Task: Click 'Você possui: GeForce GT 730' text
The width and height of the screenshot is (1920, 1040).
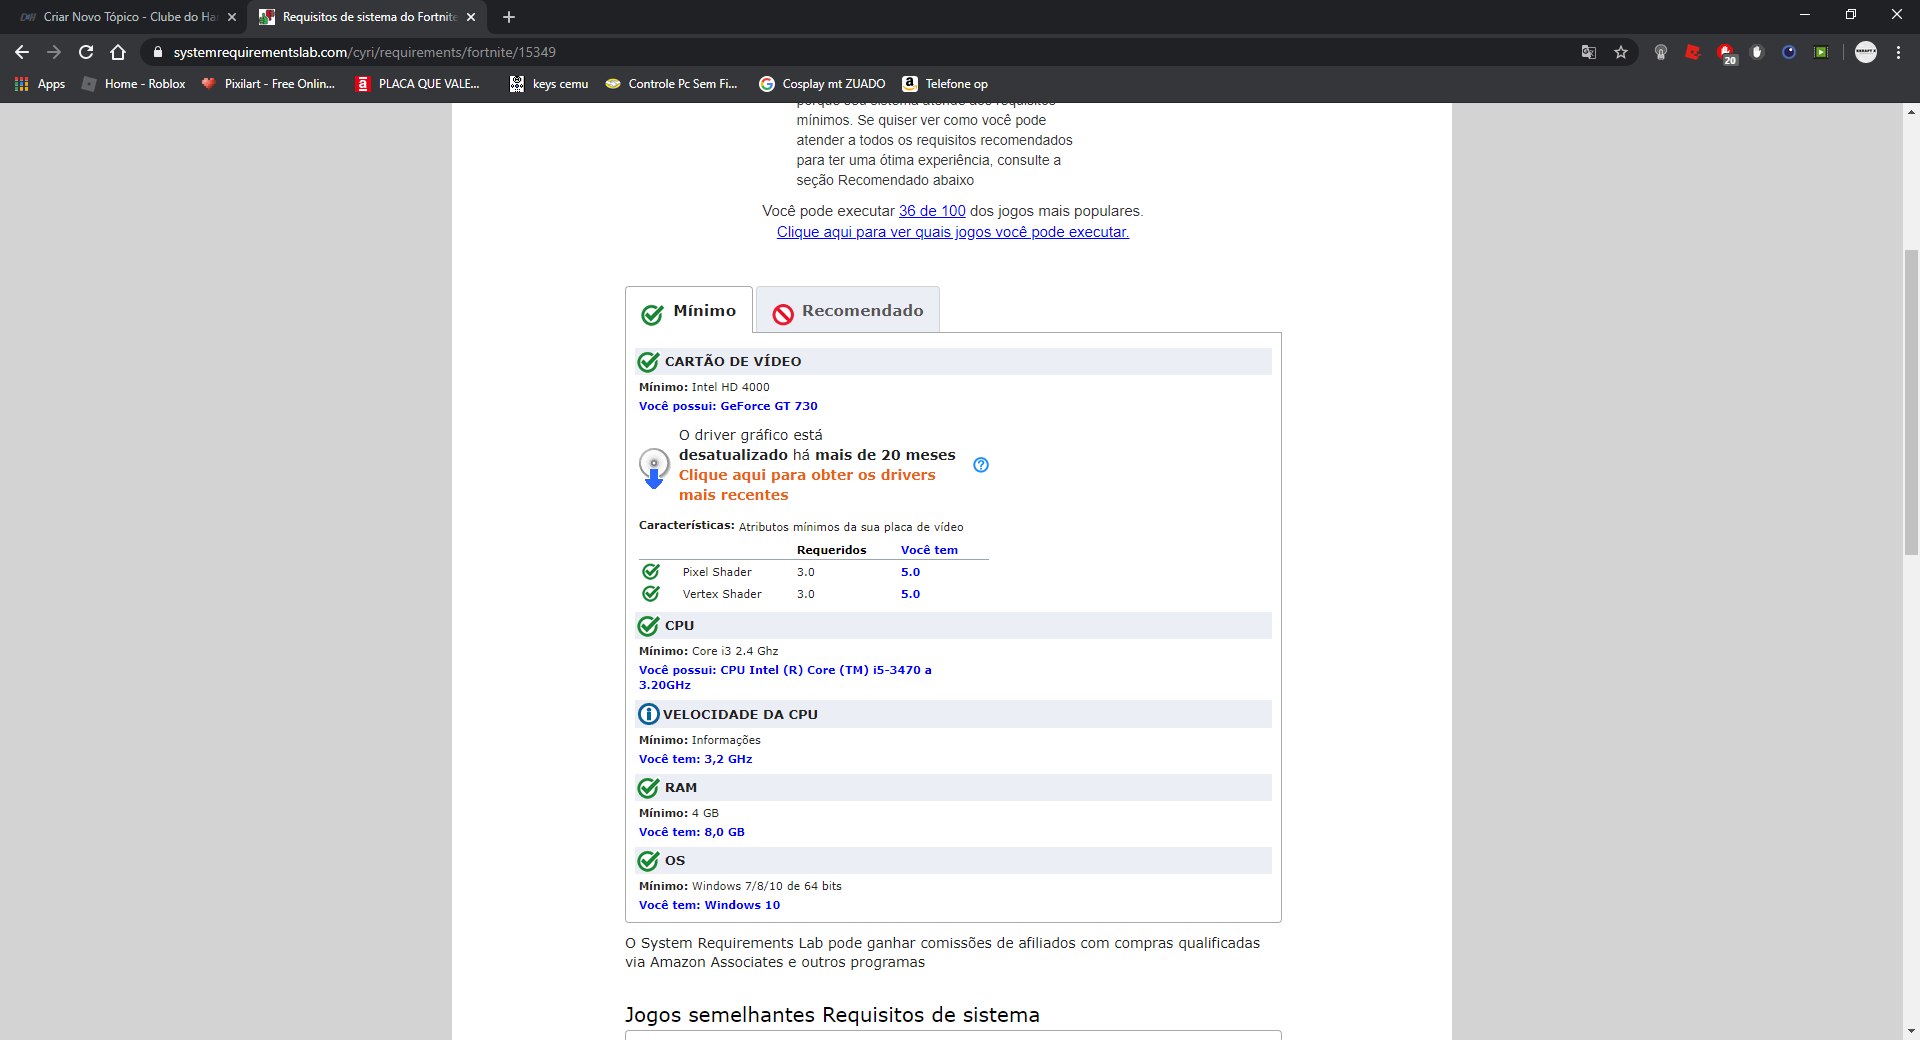Action: tap(728, 406)
